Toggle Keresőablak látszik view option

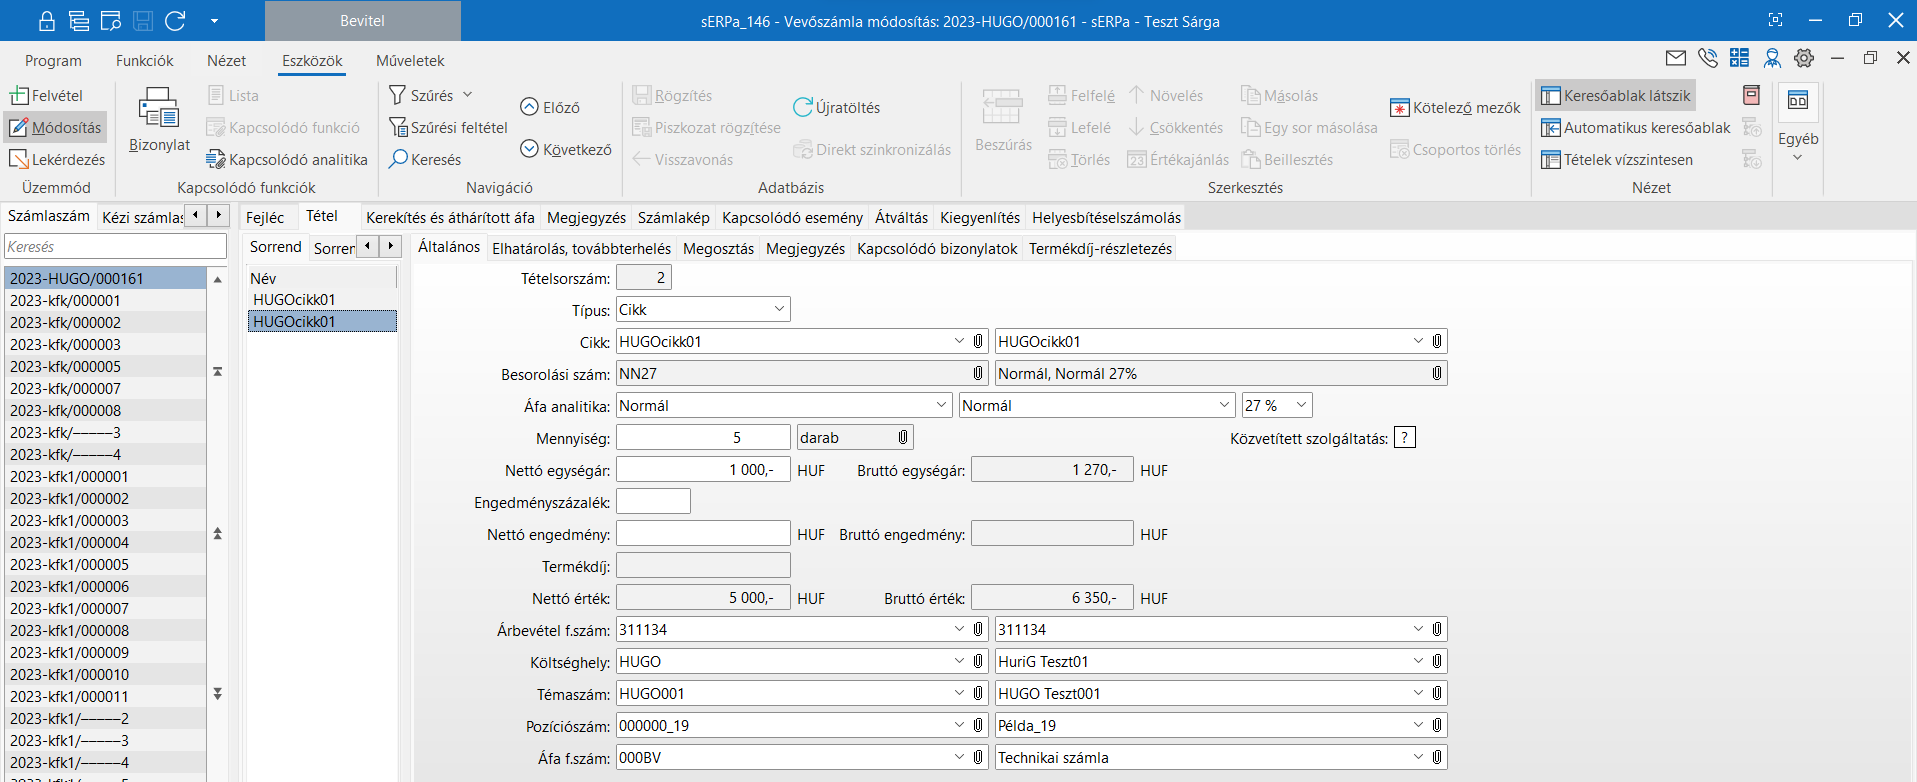[x=1615, y=95]
